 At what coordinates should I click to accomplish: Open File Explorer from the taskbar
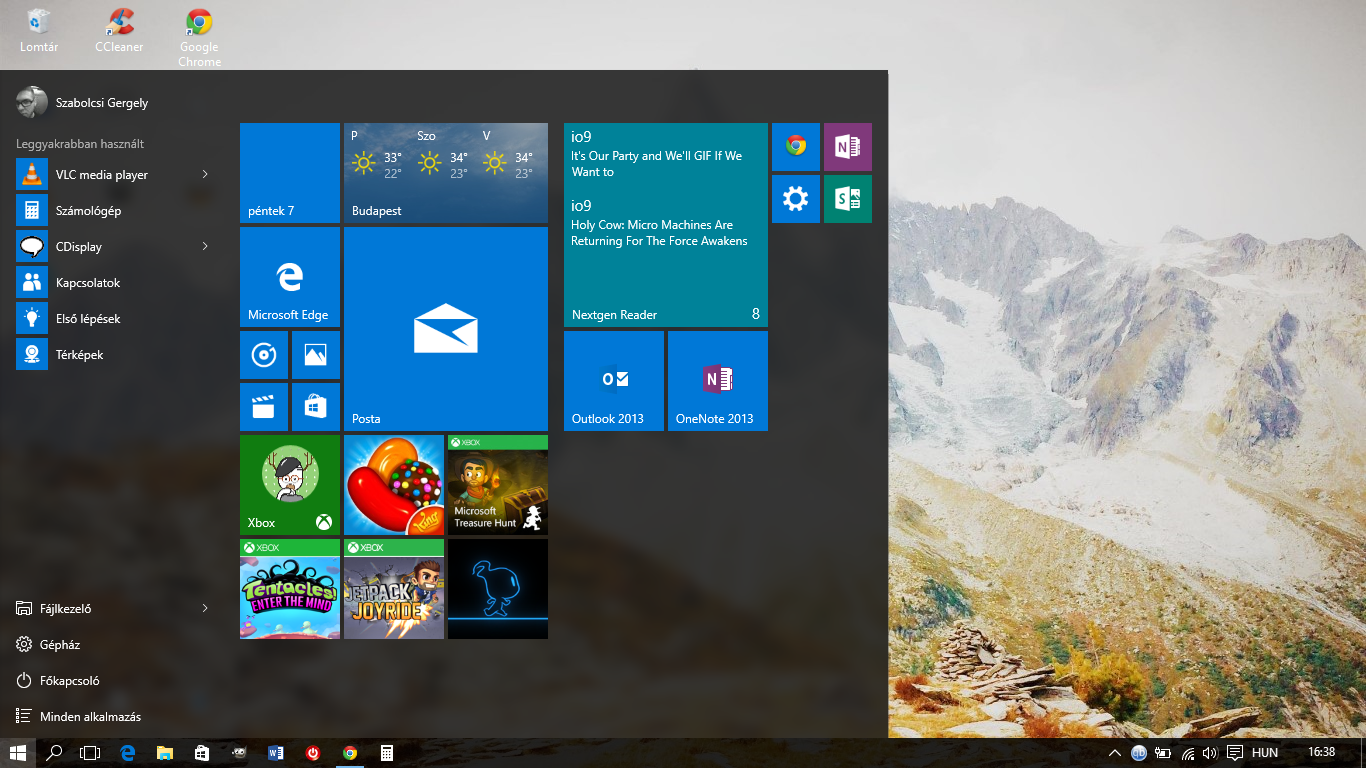click(x=164, y=753)
